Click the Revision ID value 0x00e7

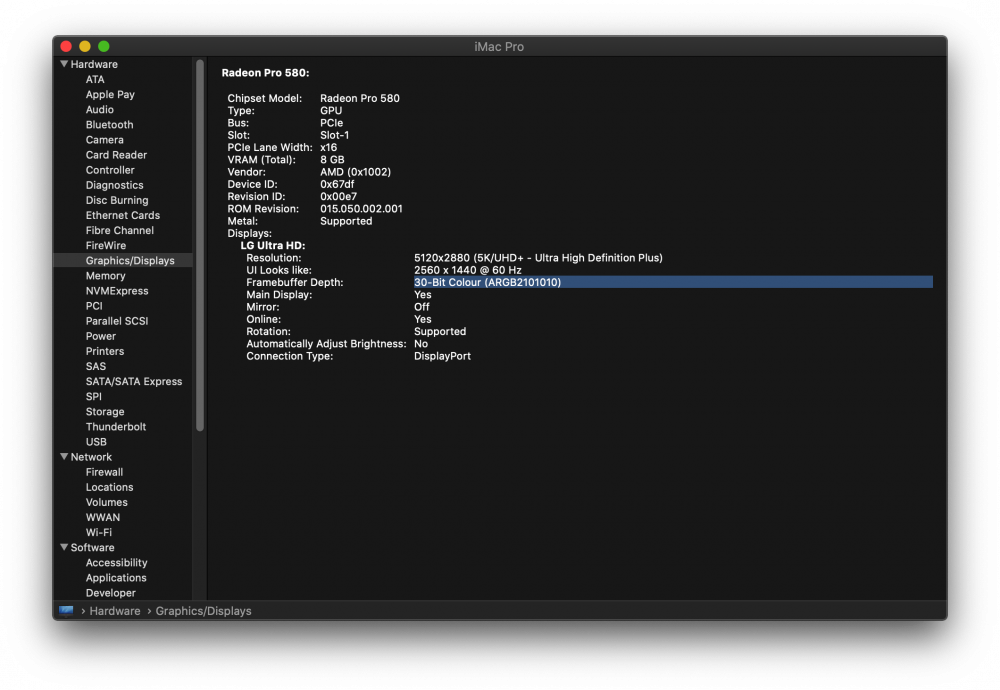click(x=339, y=197)
